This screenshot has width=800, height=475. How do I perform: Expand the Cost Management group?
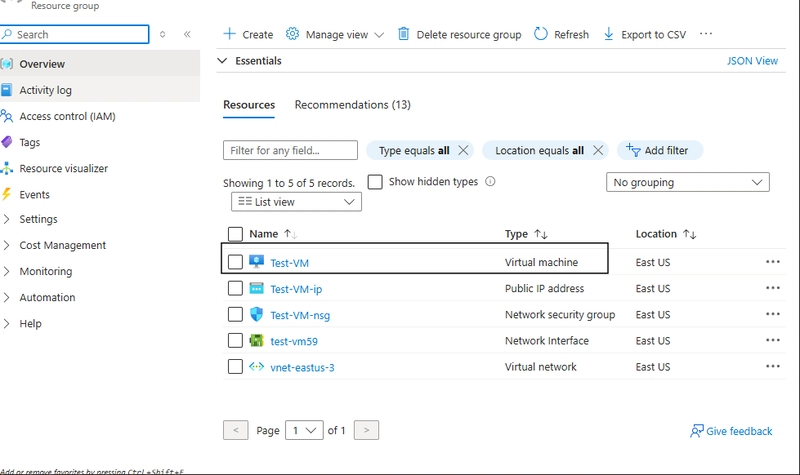coord(7,245)
